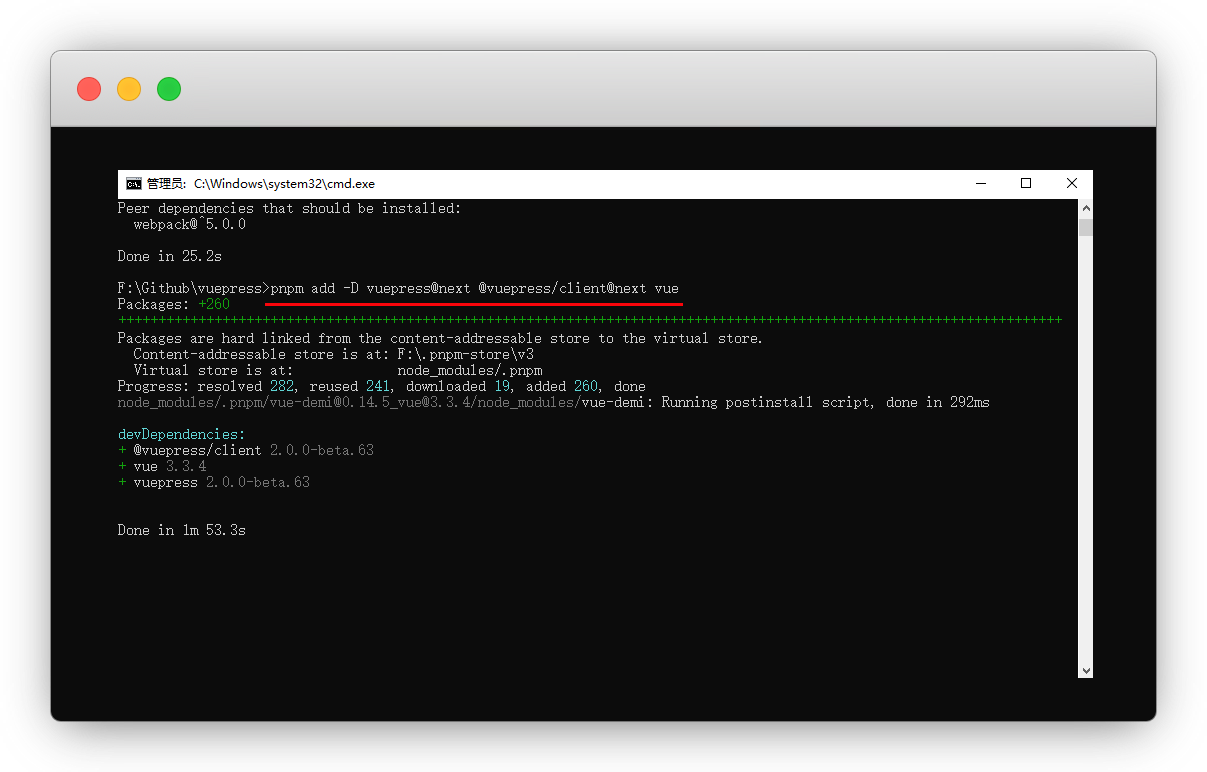Minimize the cmd.exe window
This screenshot has height=772, width=1207.
pos(980,184)
